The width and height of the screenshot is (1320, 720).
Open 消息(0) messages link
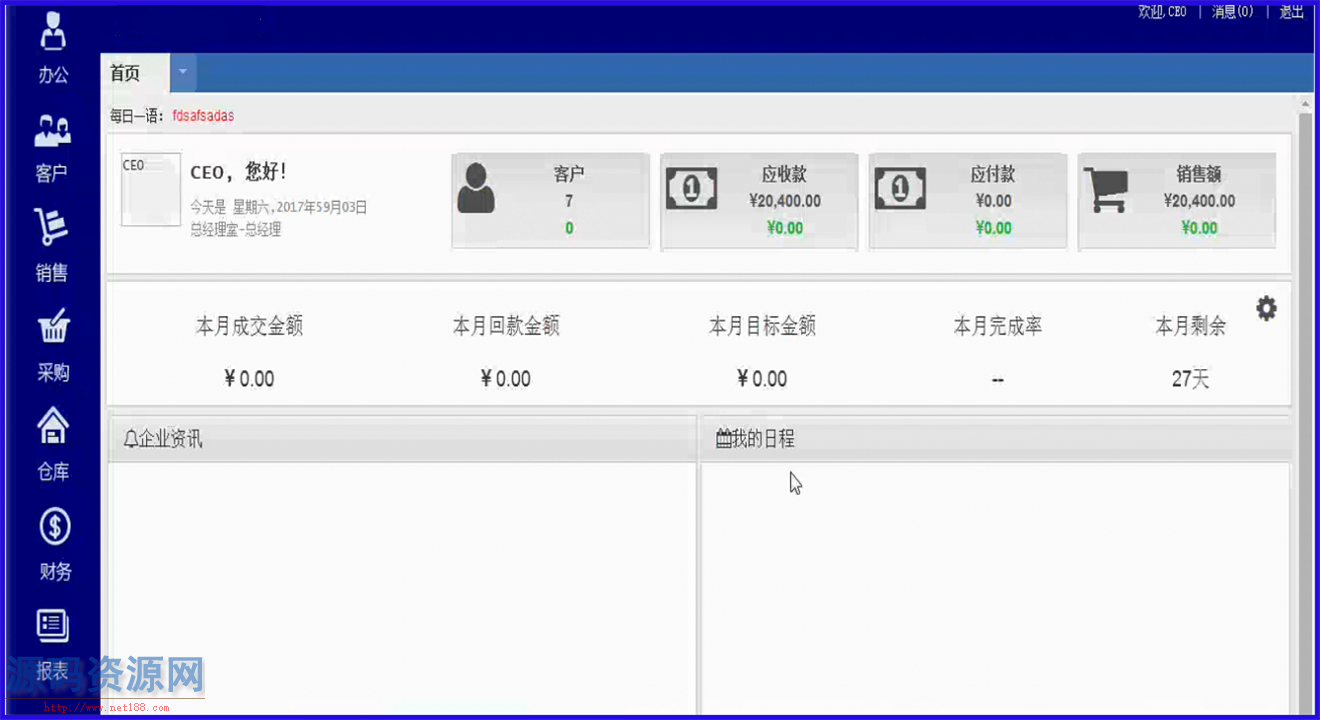coord(1232,12)
